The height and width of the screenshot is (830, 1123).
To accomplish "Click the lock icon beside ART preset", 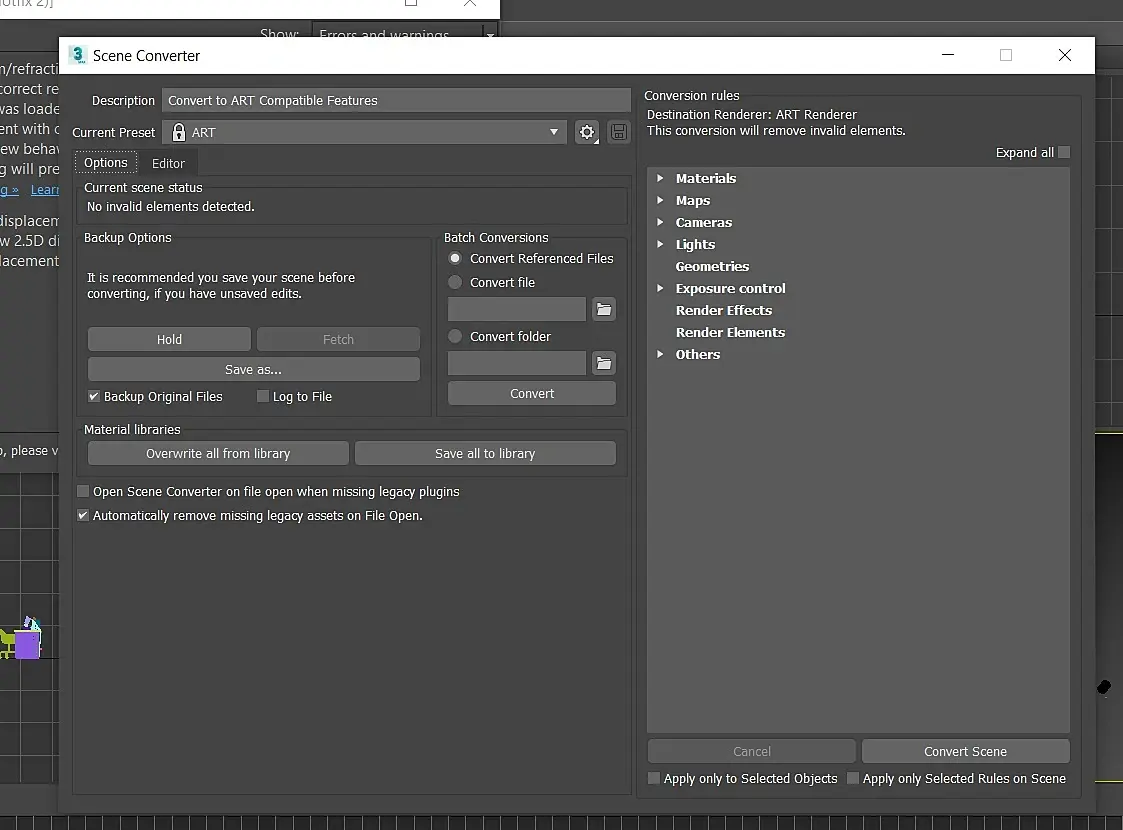I will point(179,132).
